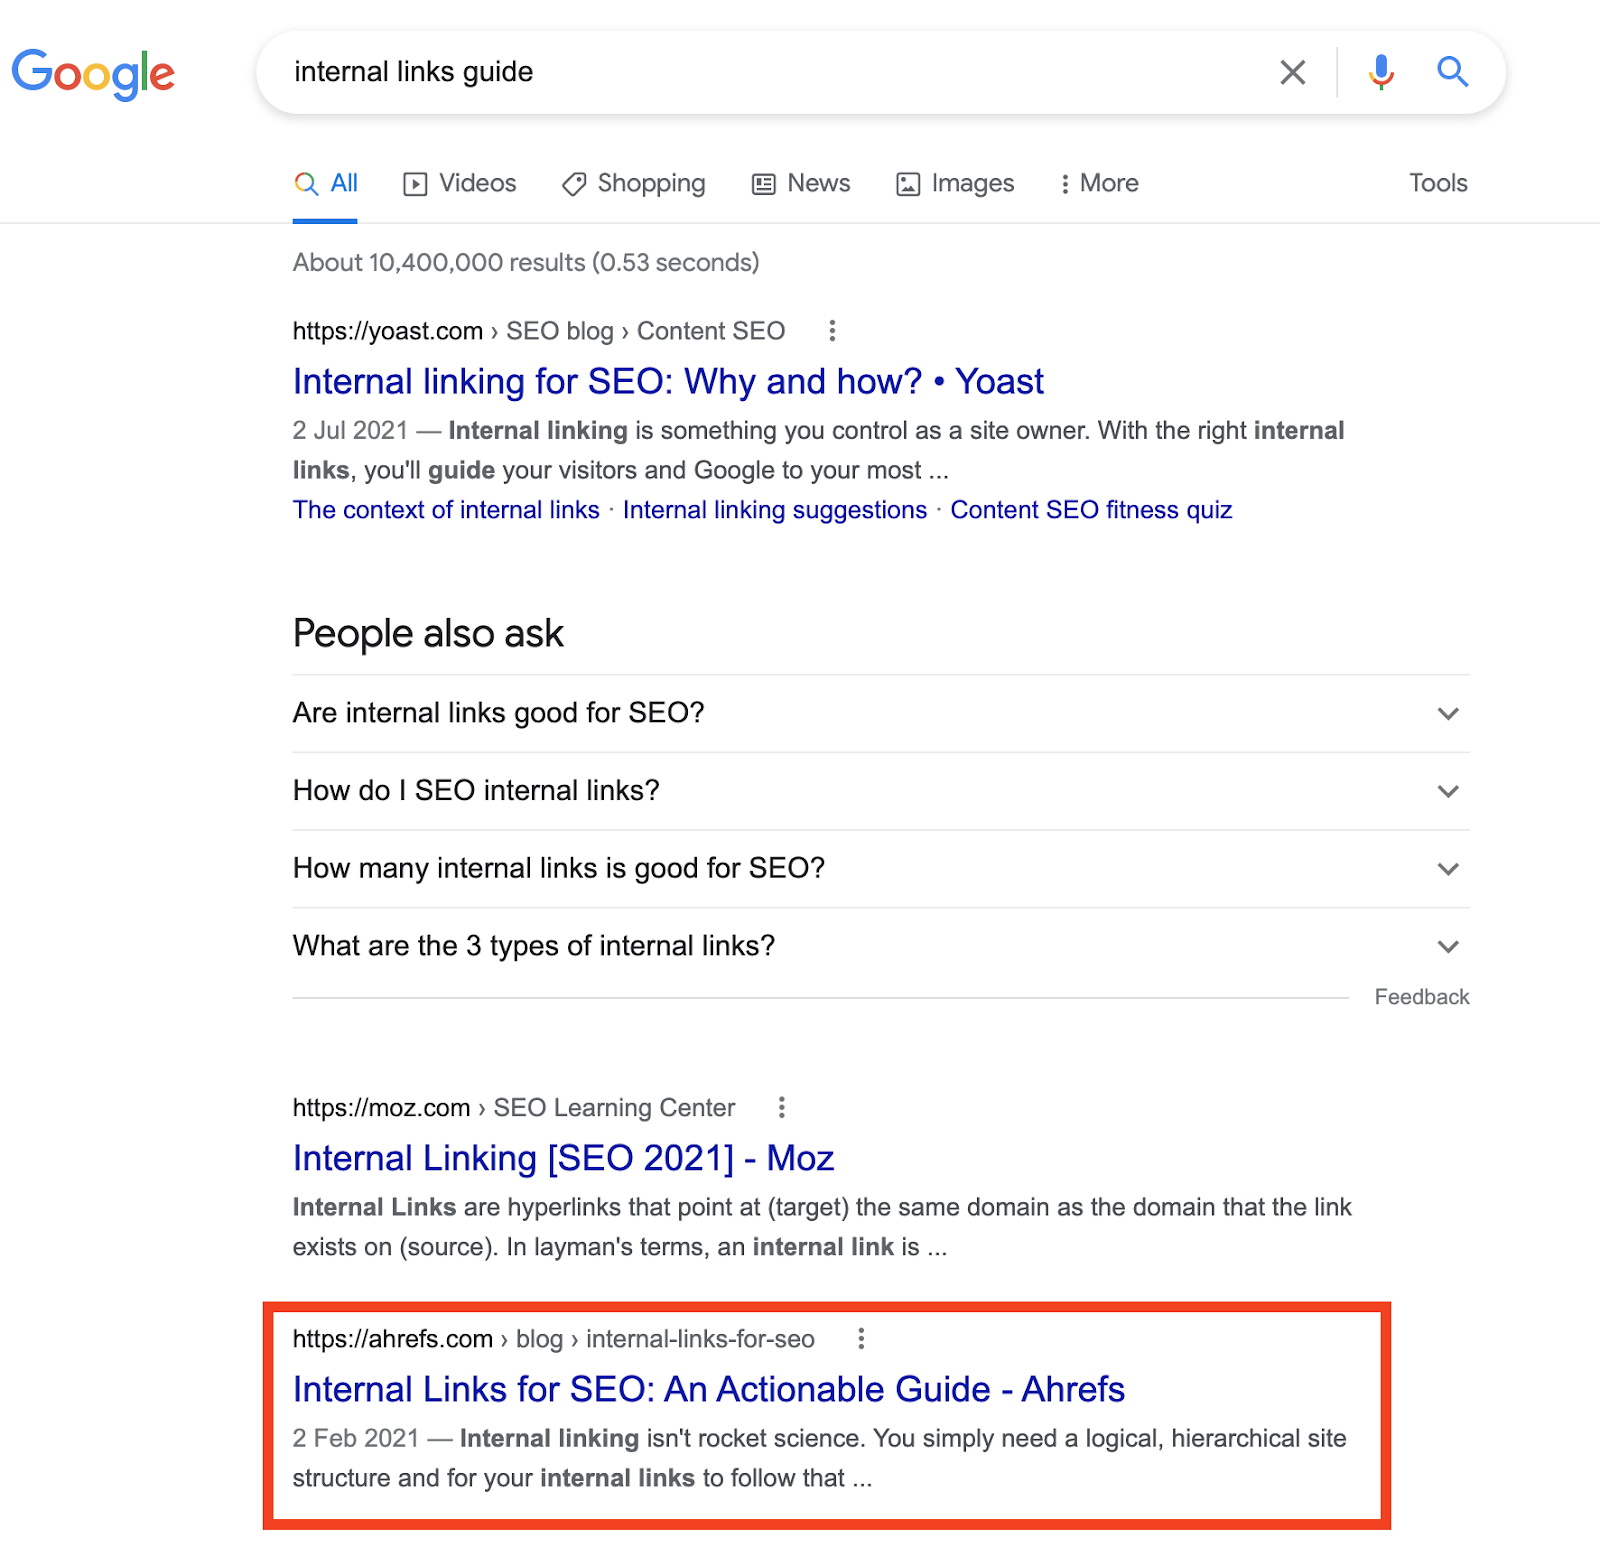1600x1557 pixels.
Task: Click the 'People also ask' heading
Action: tap(428, 634)
